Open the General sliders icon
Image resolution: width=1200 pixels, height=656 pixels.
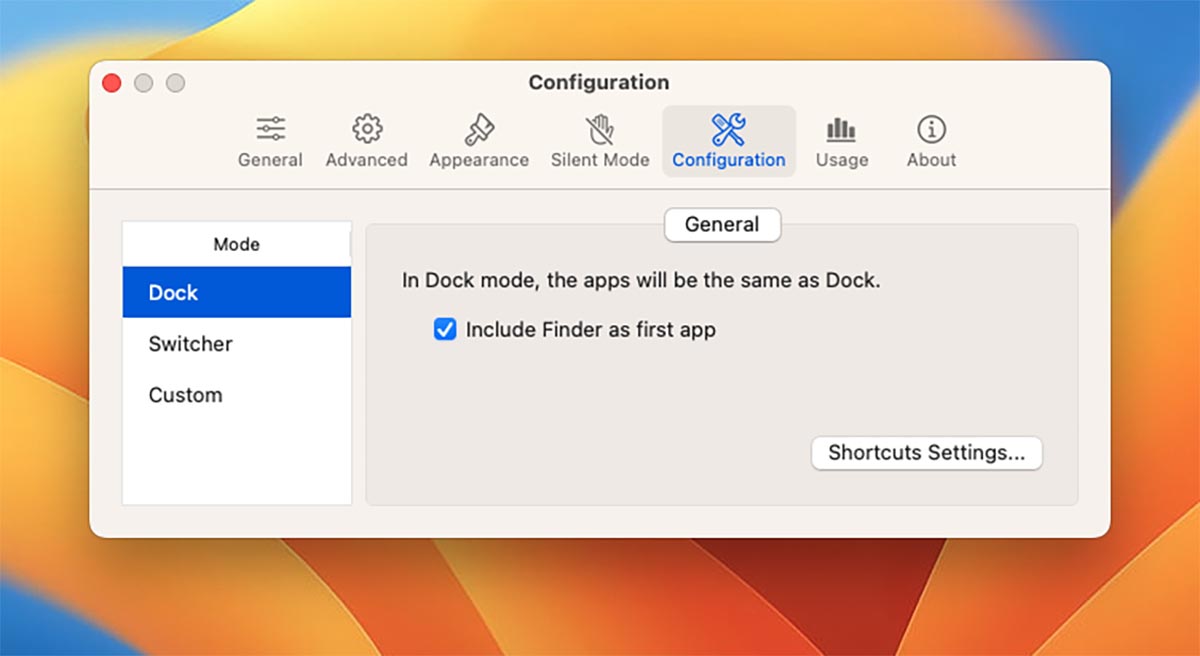[270, 129]
